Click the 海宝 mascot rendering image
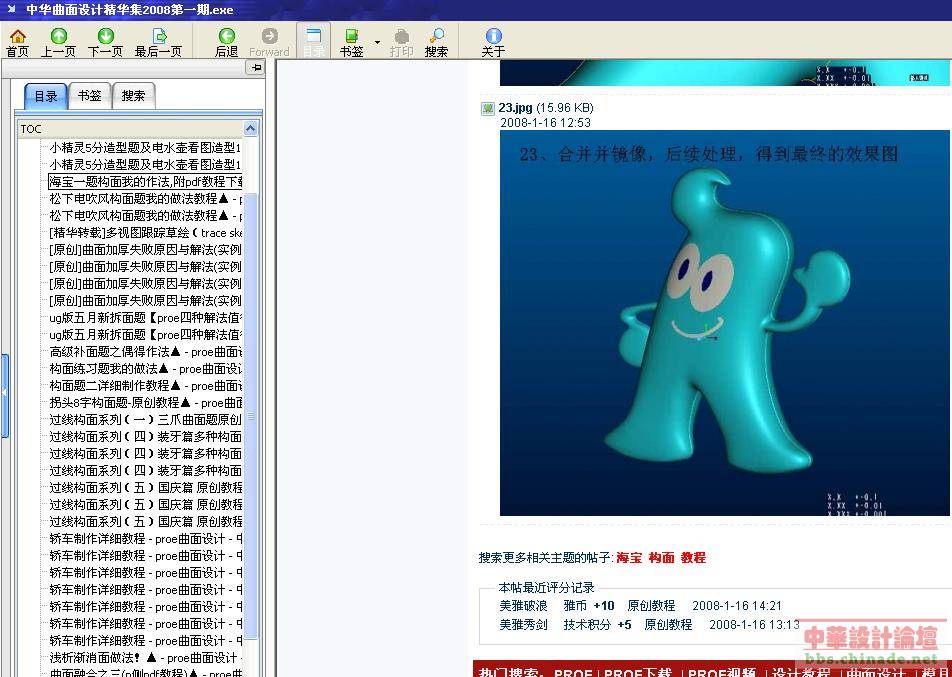 coord(723,322)
